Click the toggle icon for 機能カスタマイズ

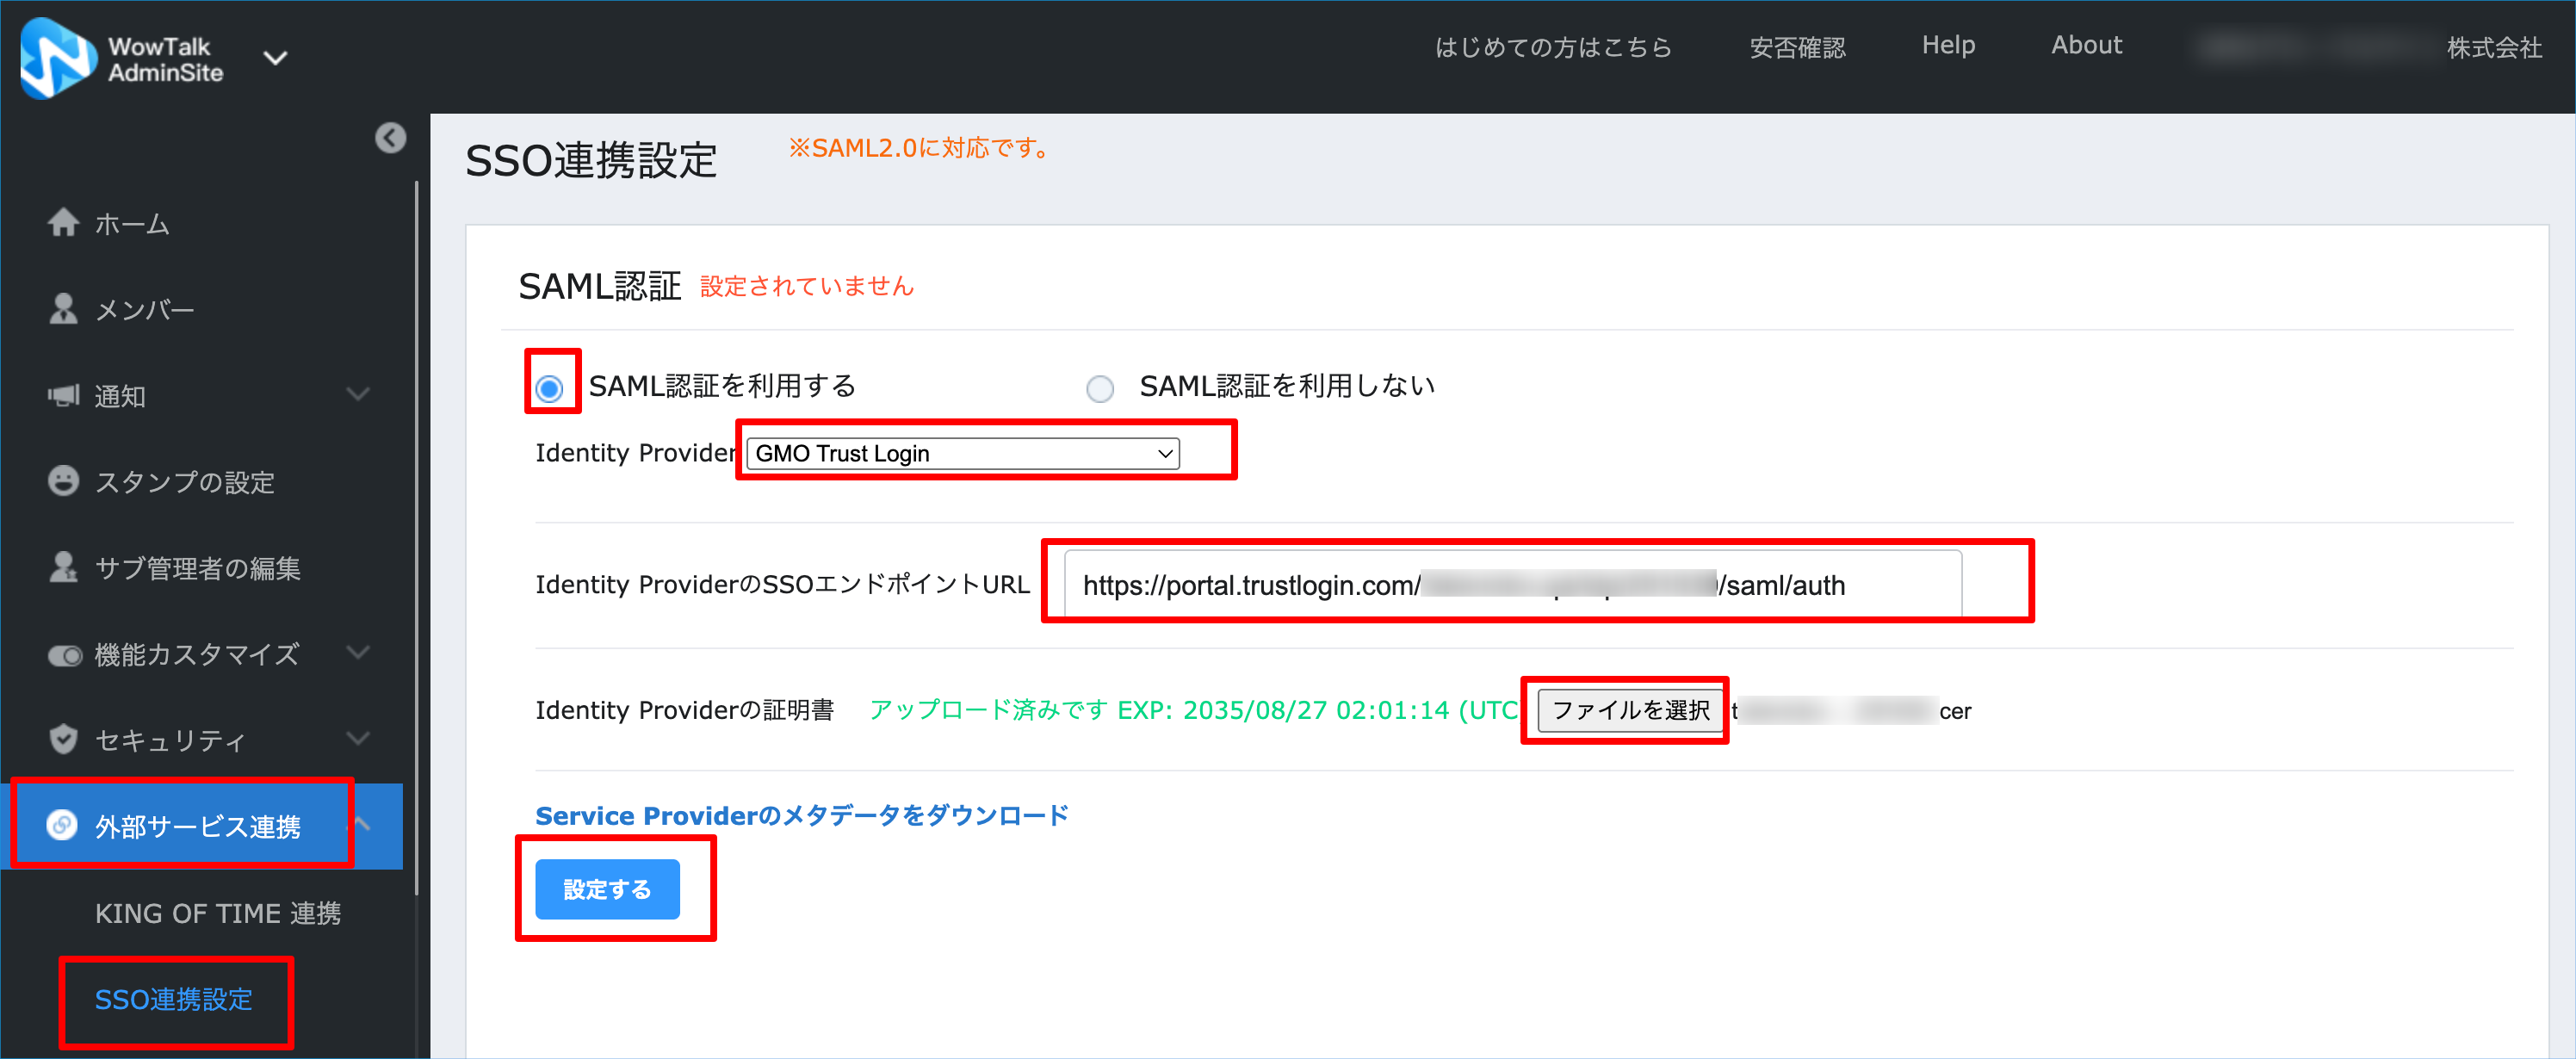[x=65, y=656]
